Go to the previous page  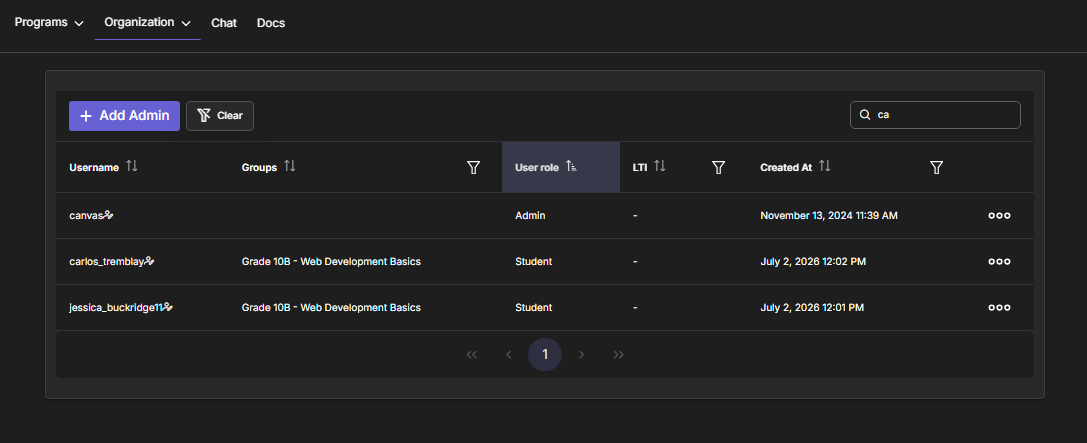tap(509, 355)
